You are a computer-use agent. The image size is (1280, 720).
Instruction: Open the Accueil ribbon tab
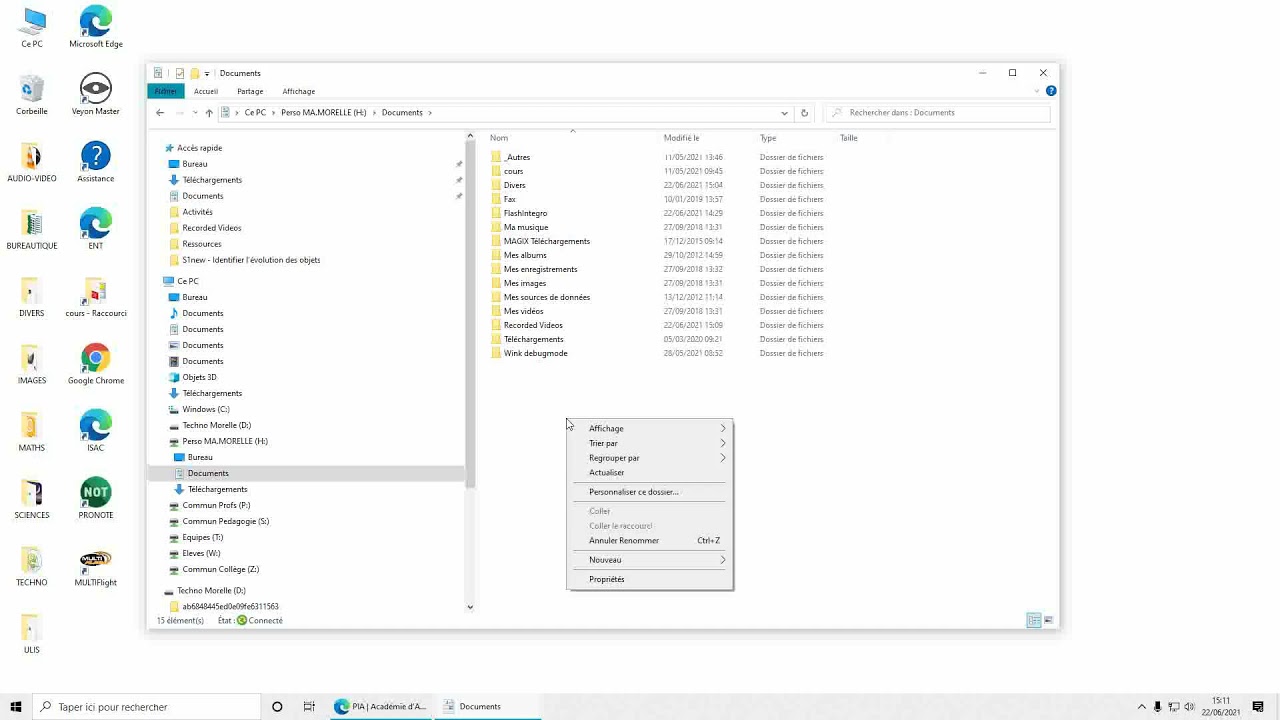(x=206, y=91)
